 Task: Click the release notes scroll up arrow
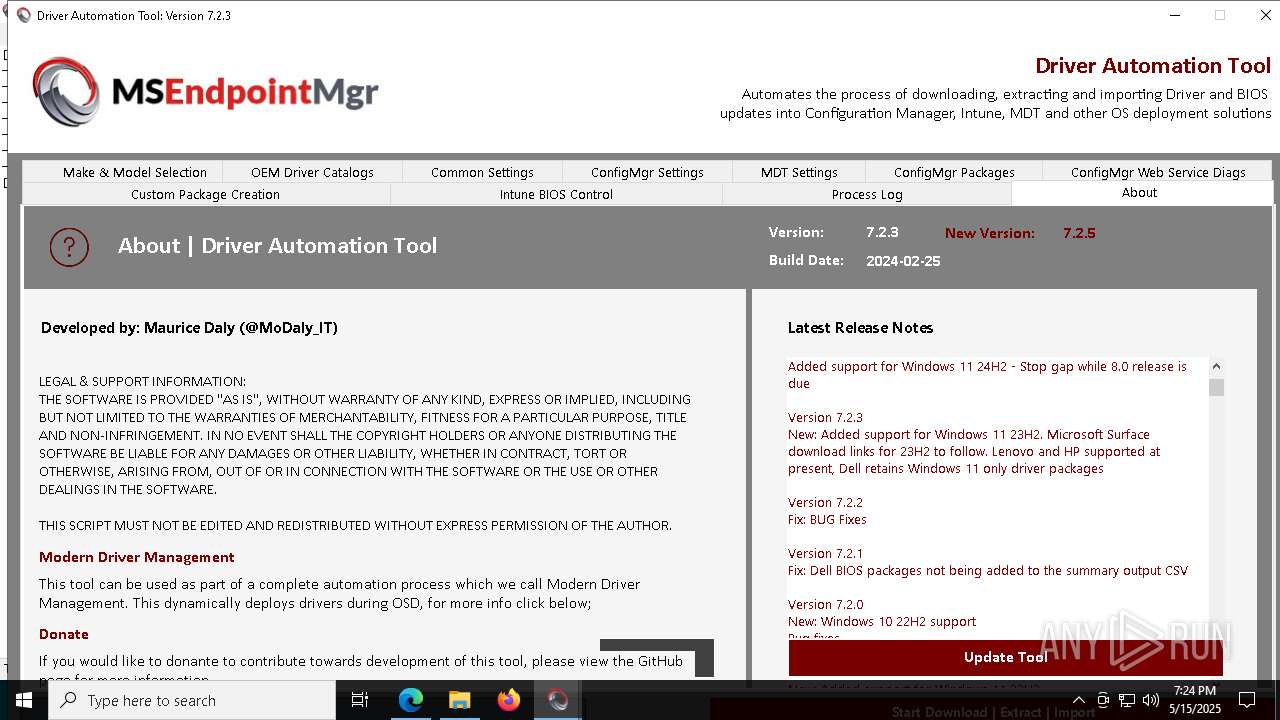pyautogui.click(x=1216, y=367)
